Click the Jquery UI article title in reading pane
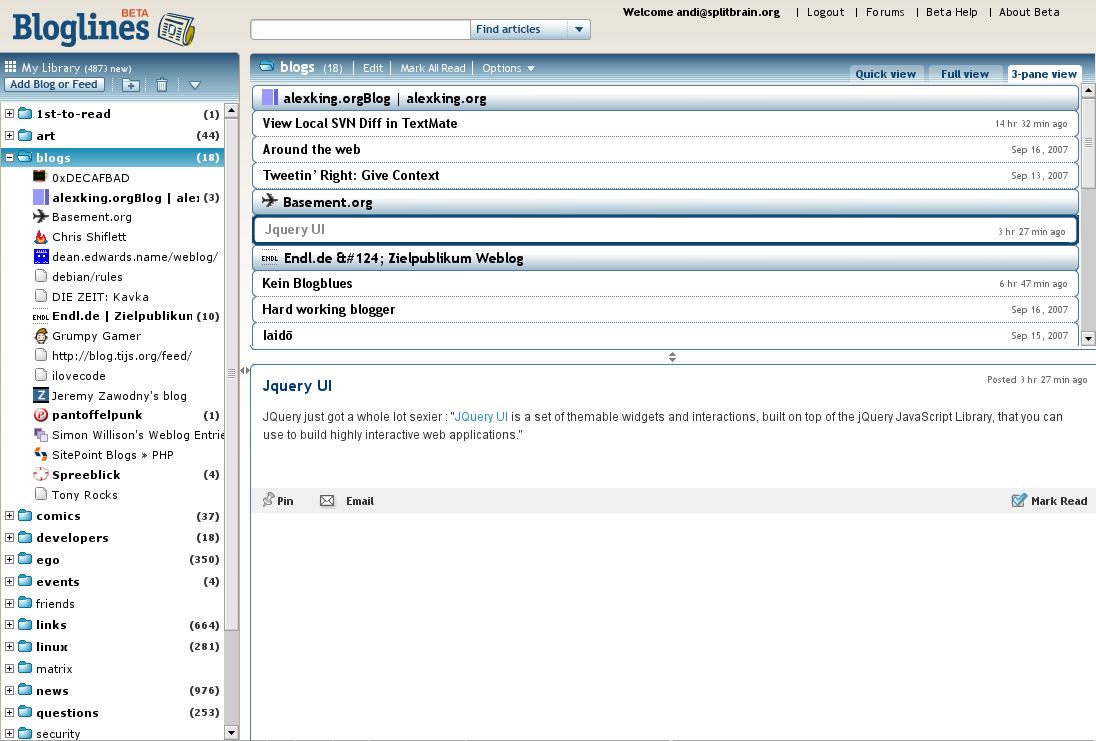Screen dimensions: 1096x741 pos(297,386)
